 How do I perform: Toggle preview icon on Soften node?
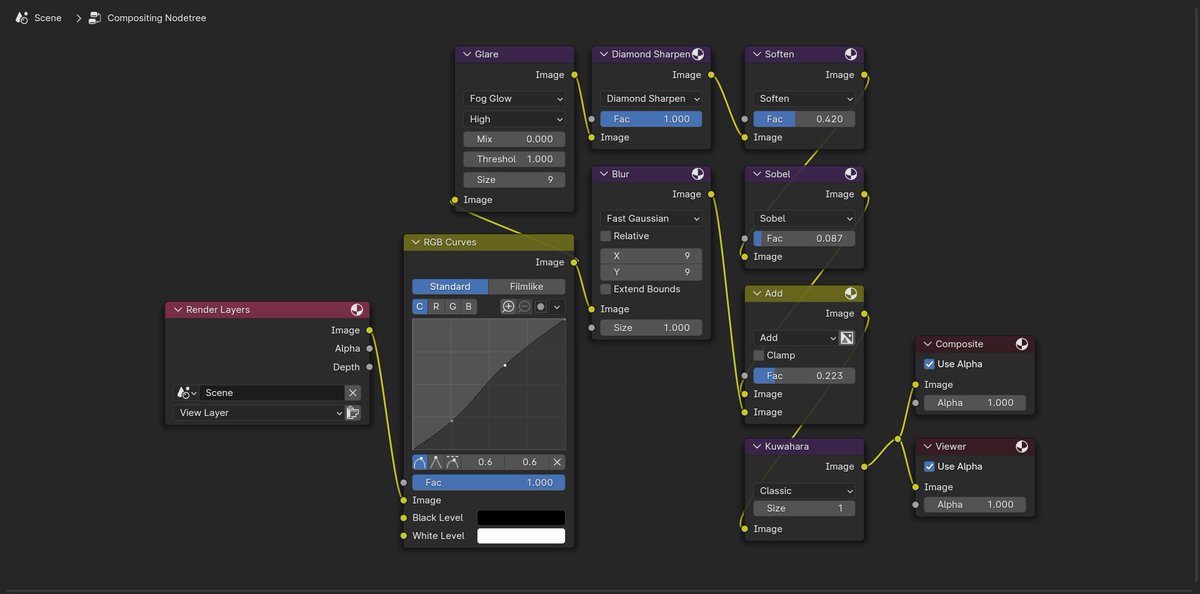pos(851,55)
